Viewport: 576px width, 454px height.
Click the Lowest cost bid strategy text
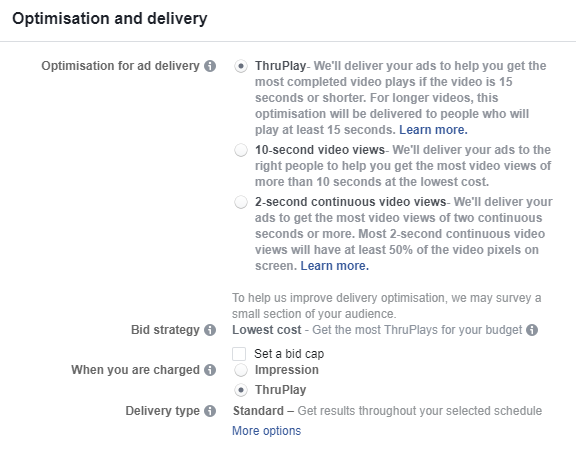[267, 330]
